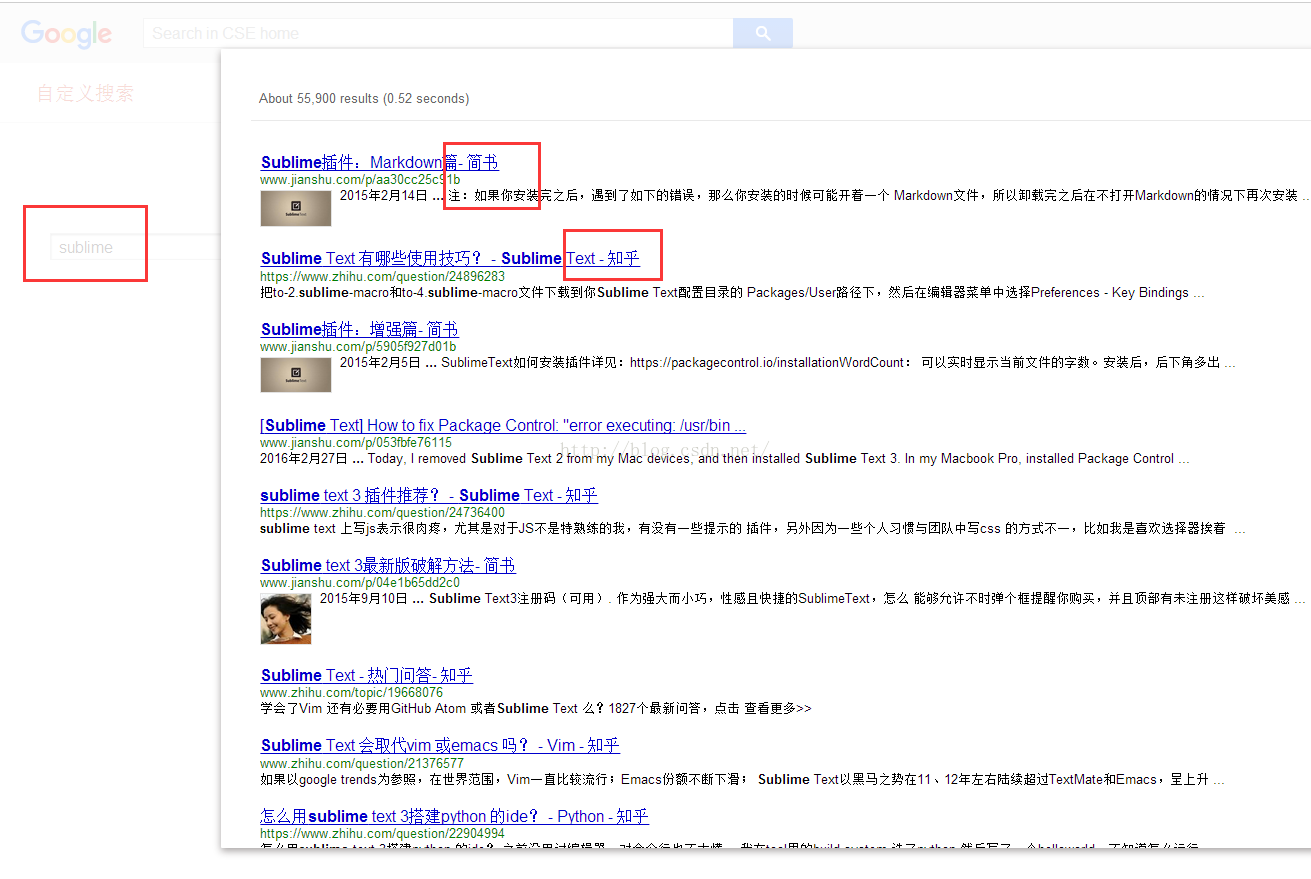This screenshot has width=1311, height=879.
Task: Open 'Sublime插件：增强篇 - 简书' result
Action: tap(359, 329)
